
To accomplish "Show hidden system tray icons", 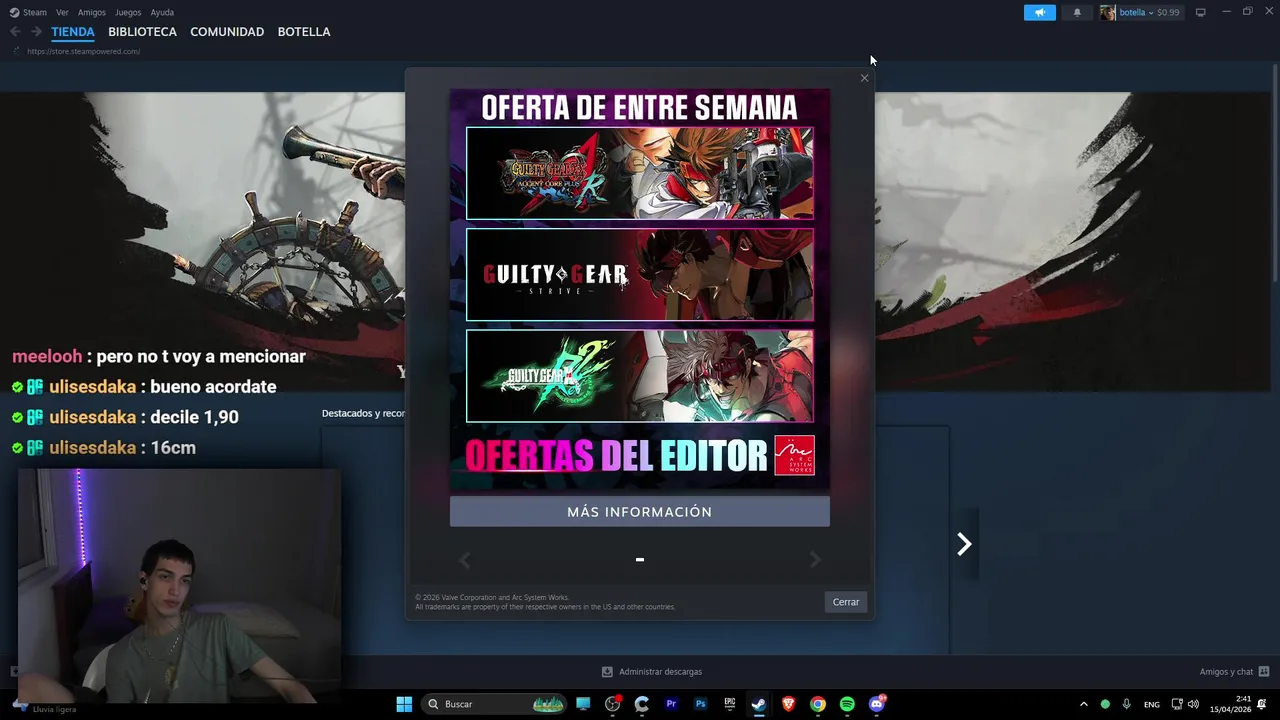I will click(1083, 704).
